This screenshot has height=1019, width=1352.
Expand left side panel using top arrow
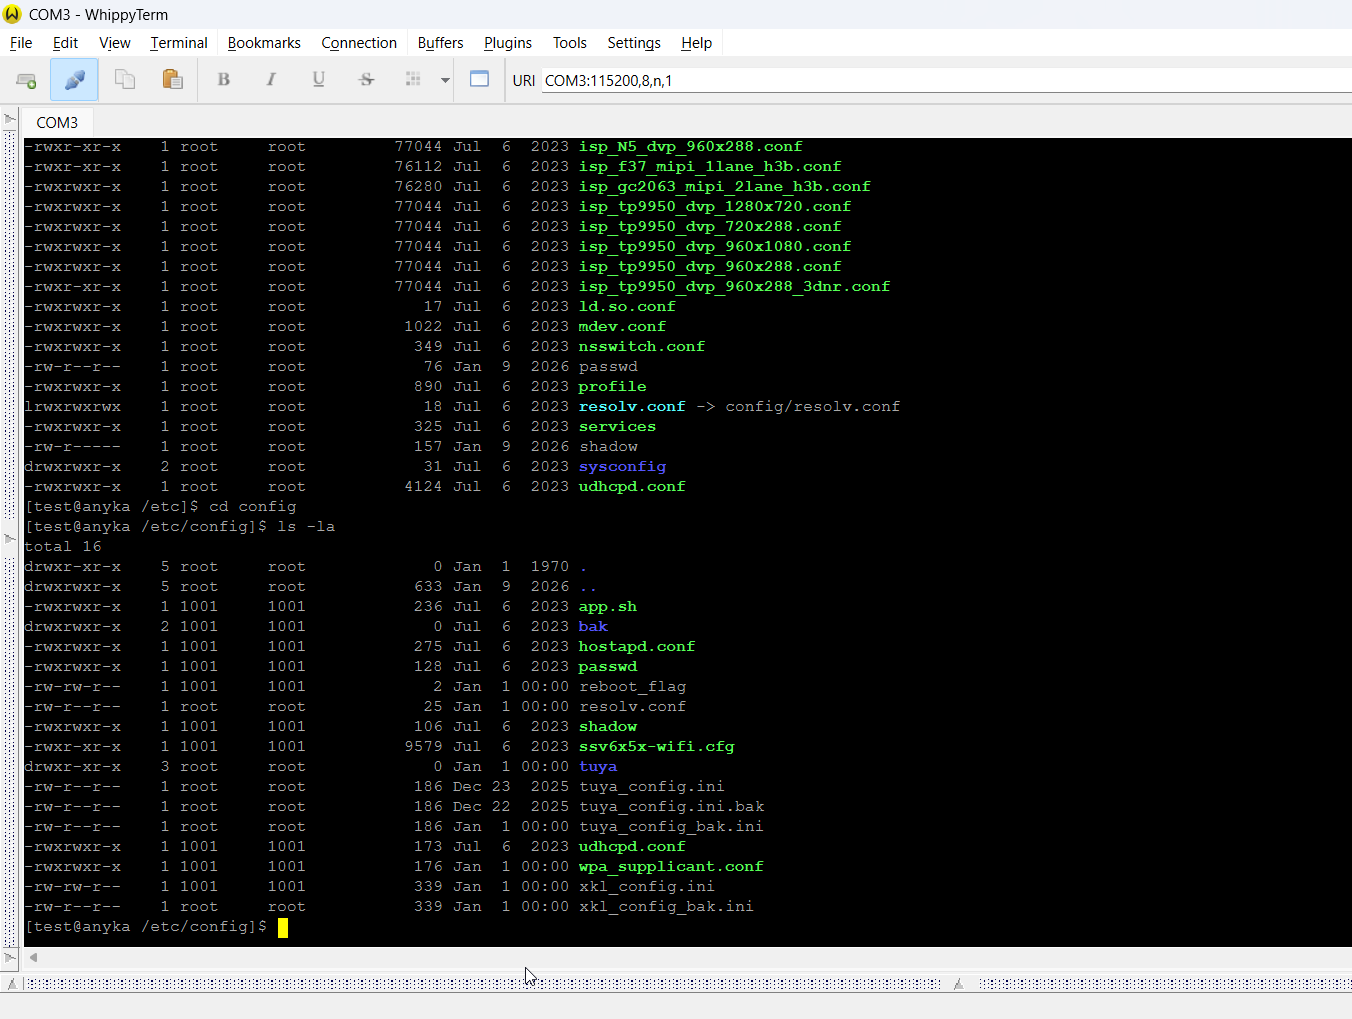(x=9, y=120)
